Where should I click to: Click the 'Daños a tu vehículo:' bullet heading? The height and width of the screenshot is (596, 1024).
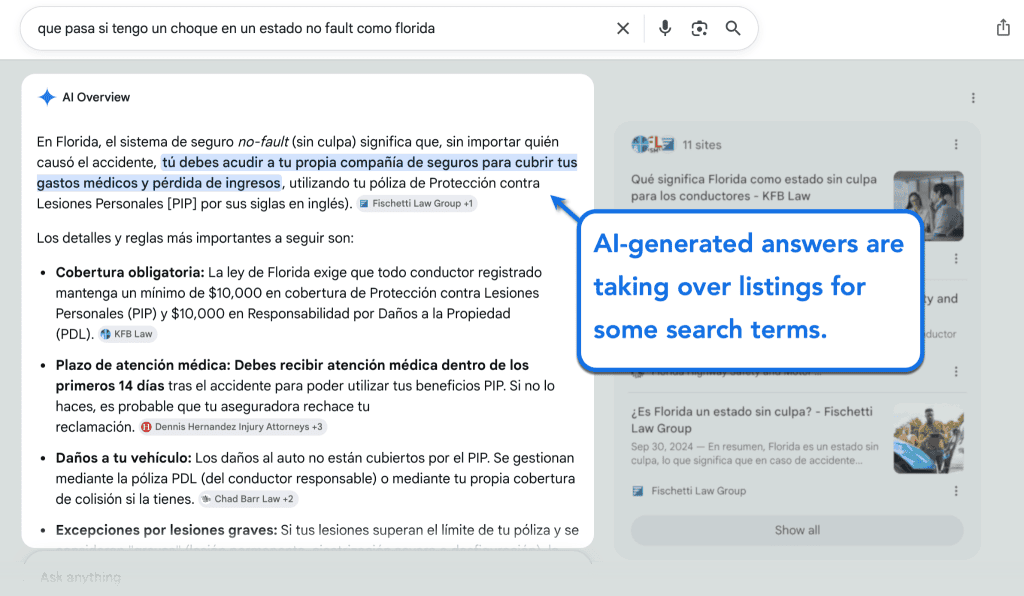[123, 458]
